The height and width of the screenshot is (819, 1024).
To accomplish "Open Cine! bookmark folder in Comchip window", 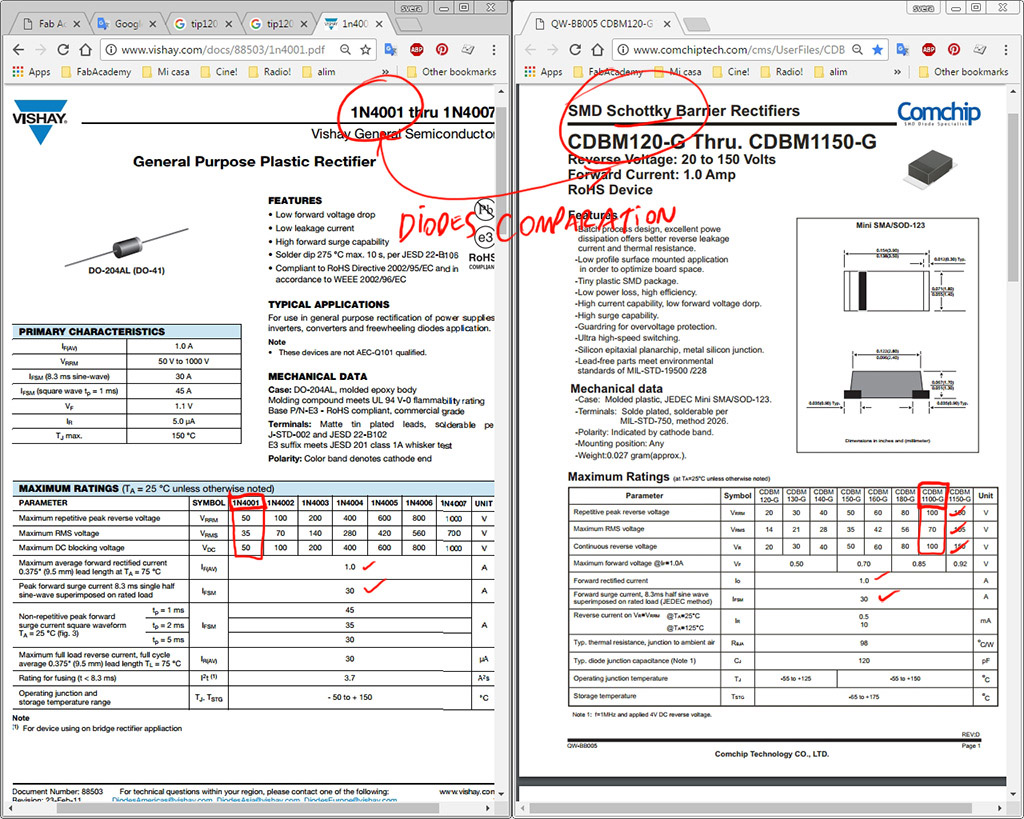I will point(731,72).
